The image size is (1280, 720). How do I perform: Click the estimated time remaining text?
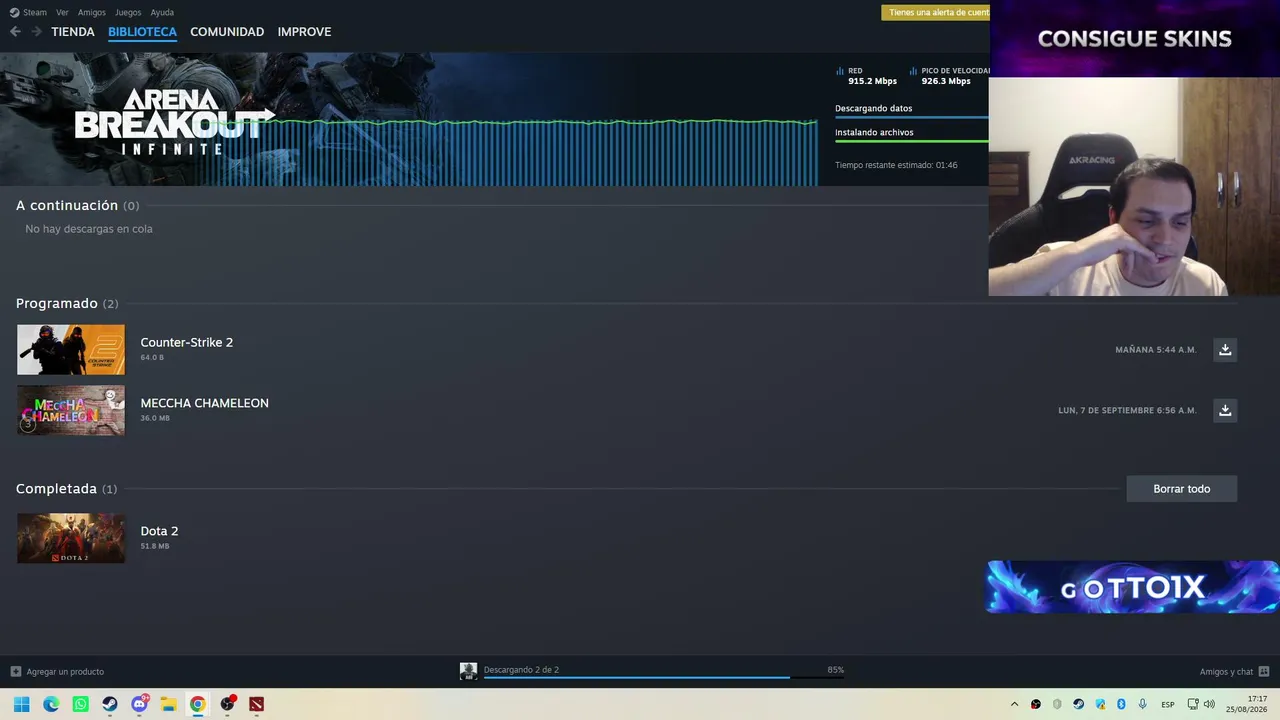(896, 165)
